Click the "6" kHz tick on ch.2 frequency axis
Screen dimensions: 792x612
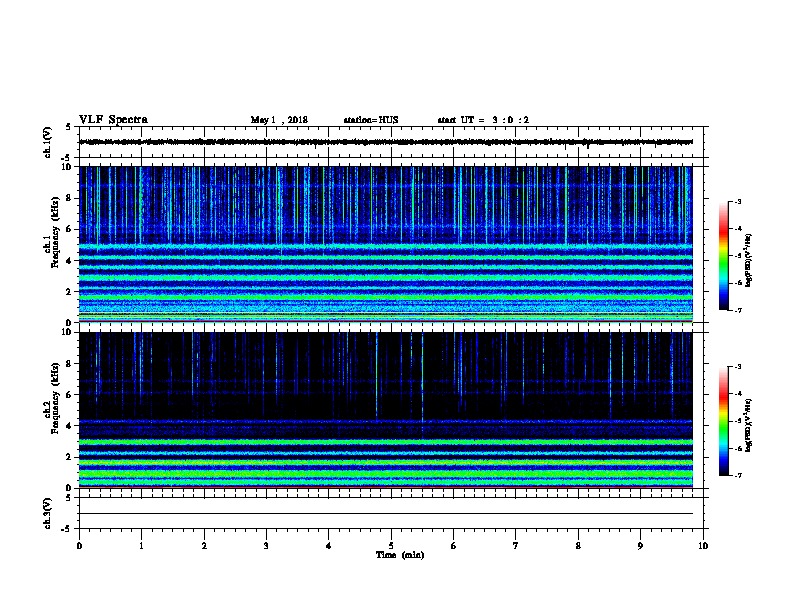tap(68, 395)
